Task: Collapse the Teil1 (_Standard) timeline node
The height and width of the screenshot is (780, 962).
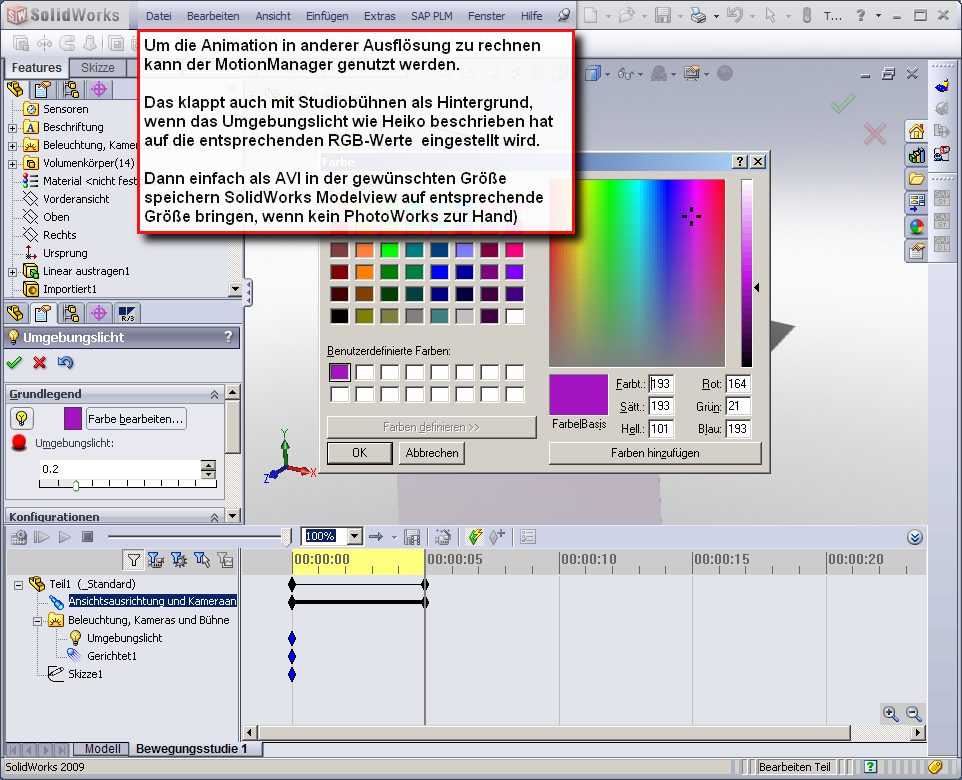Action: [18, 585]
